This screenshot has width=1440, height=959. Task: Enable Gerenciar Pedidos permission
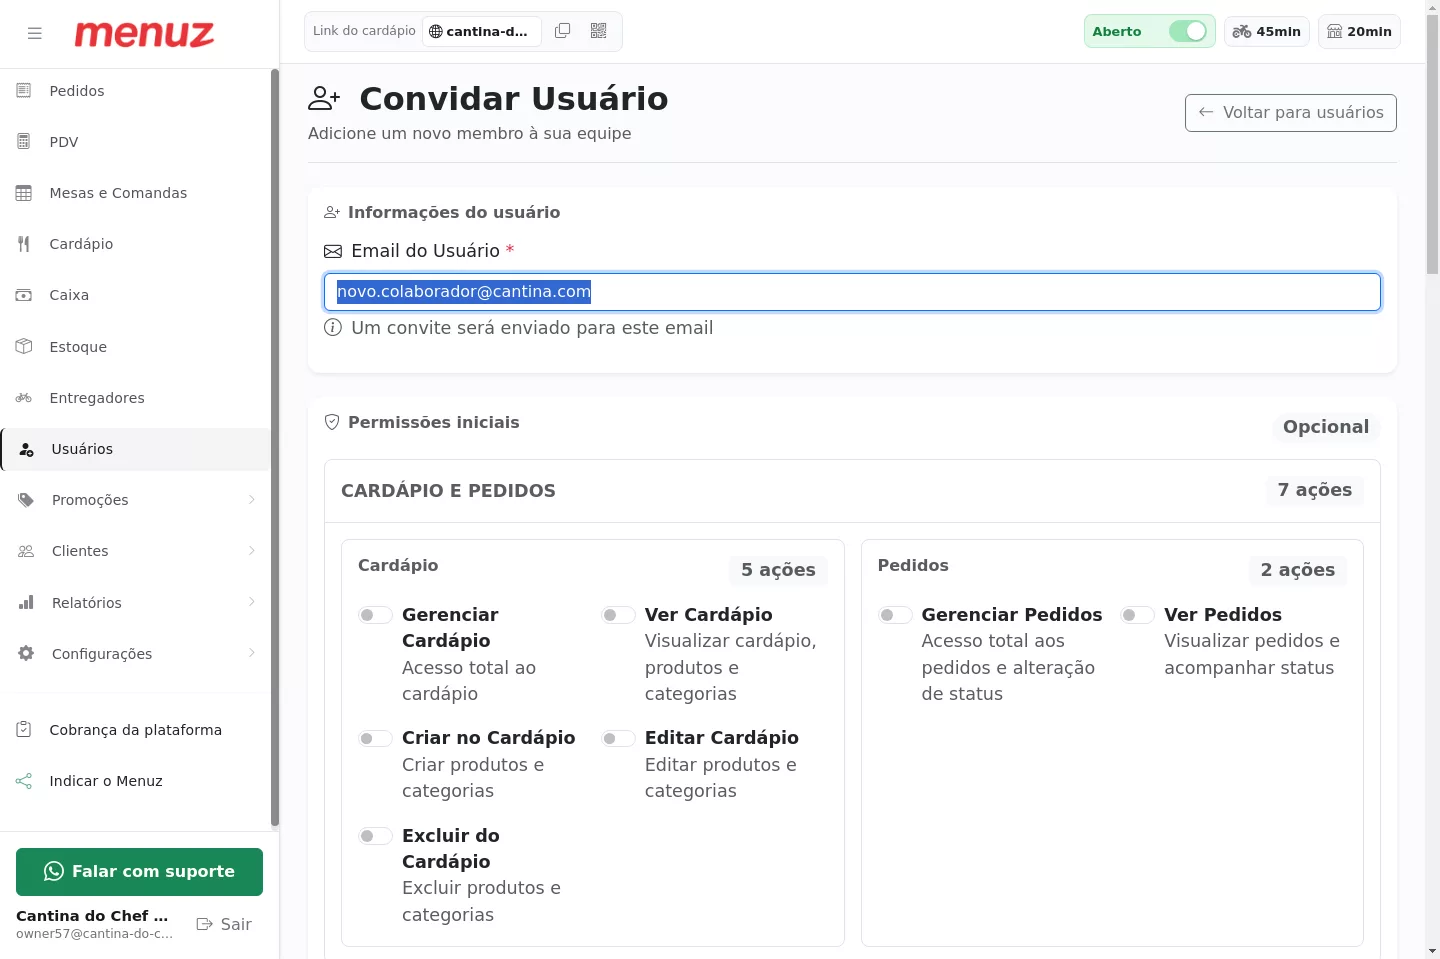click(x=895, y=615)
